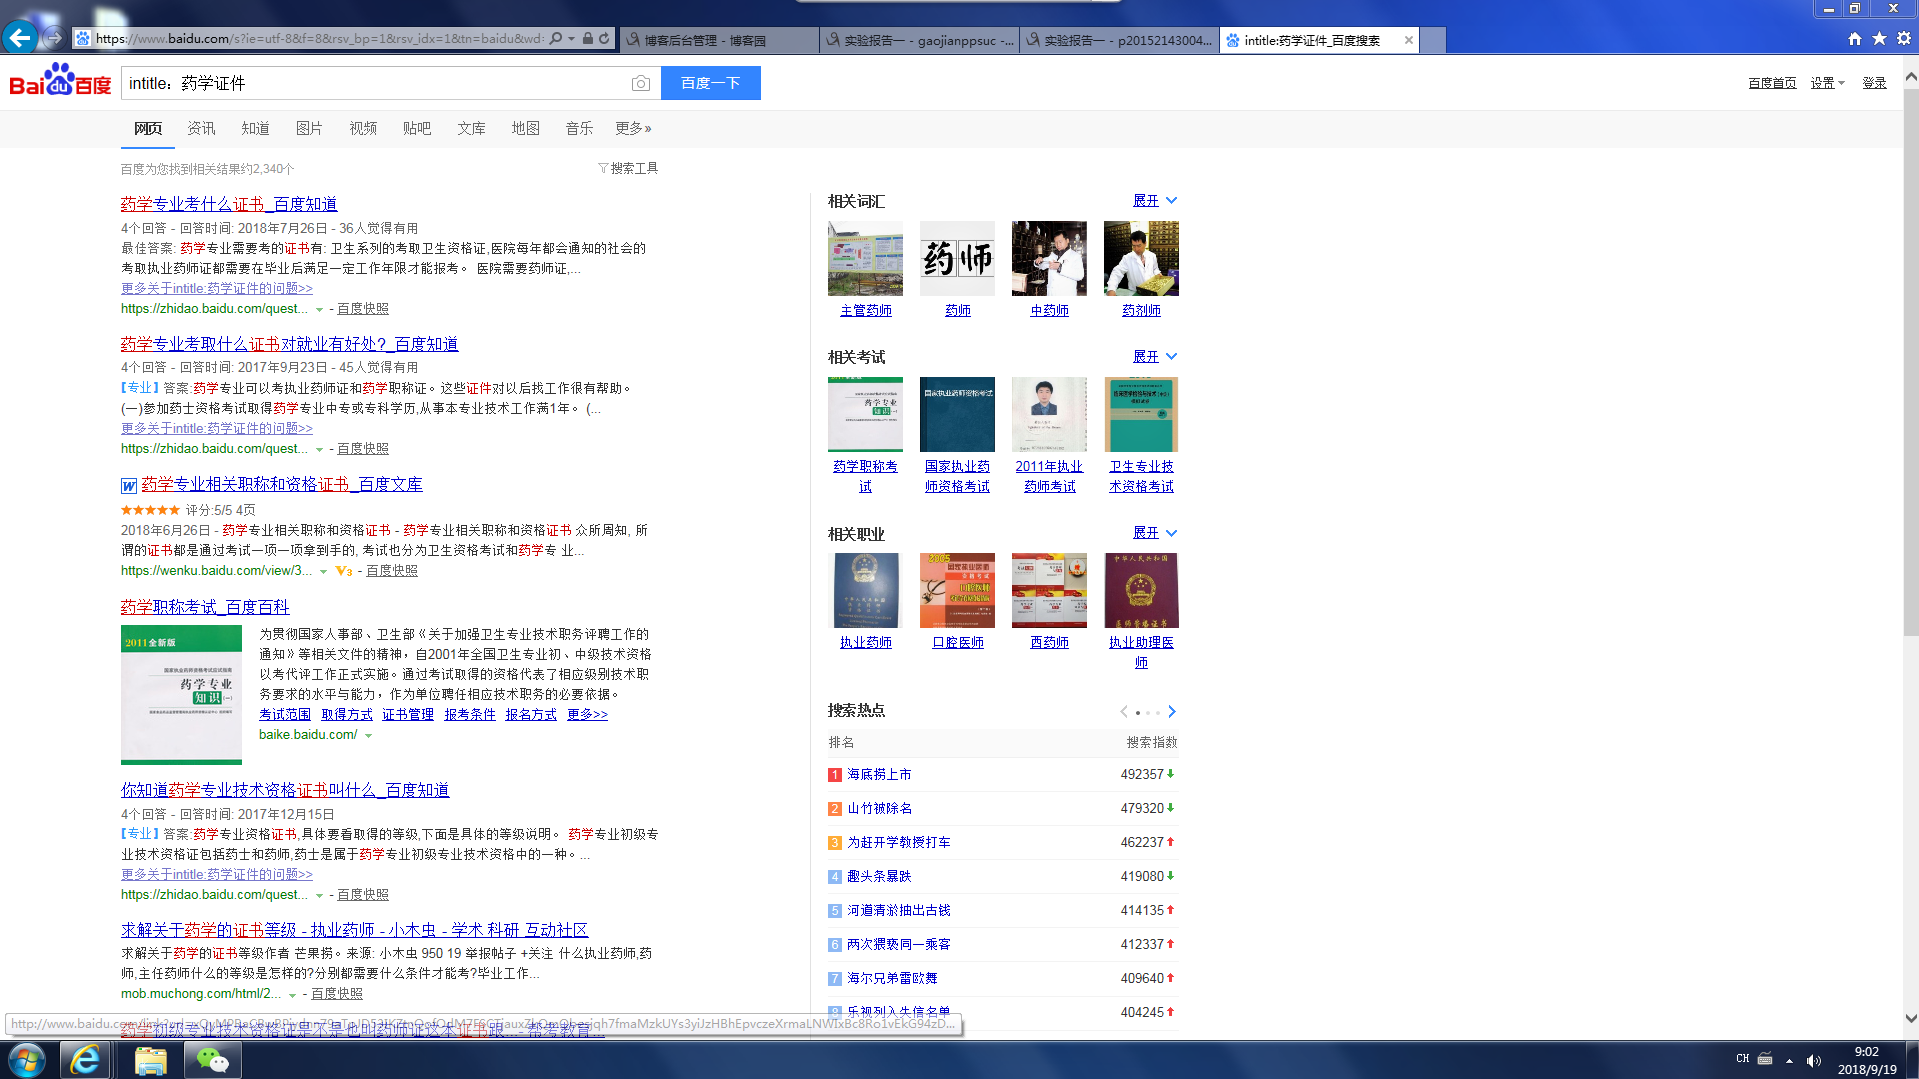
Task: Switch to the 知道 tab
Action: click(255, 128)
